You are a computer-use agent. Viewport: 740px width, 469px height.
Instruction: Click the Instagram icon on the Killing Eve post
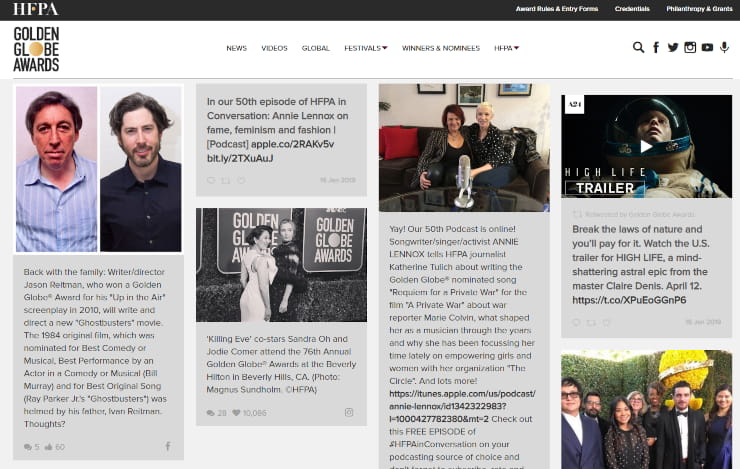[349, 412]
